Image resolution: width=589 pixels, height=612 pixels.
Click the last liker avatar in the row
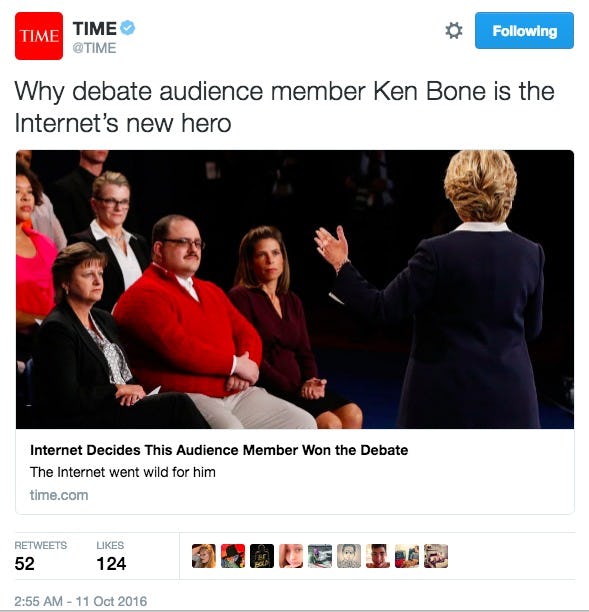tap(436, 556)
